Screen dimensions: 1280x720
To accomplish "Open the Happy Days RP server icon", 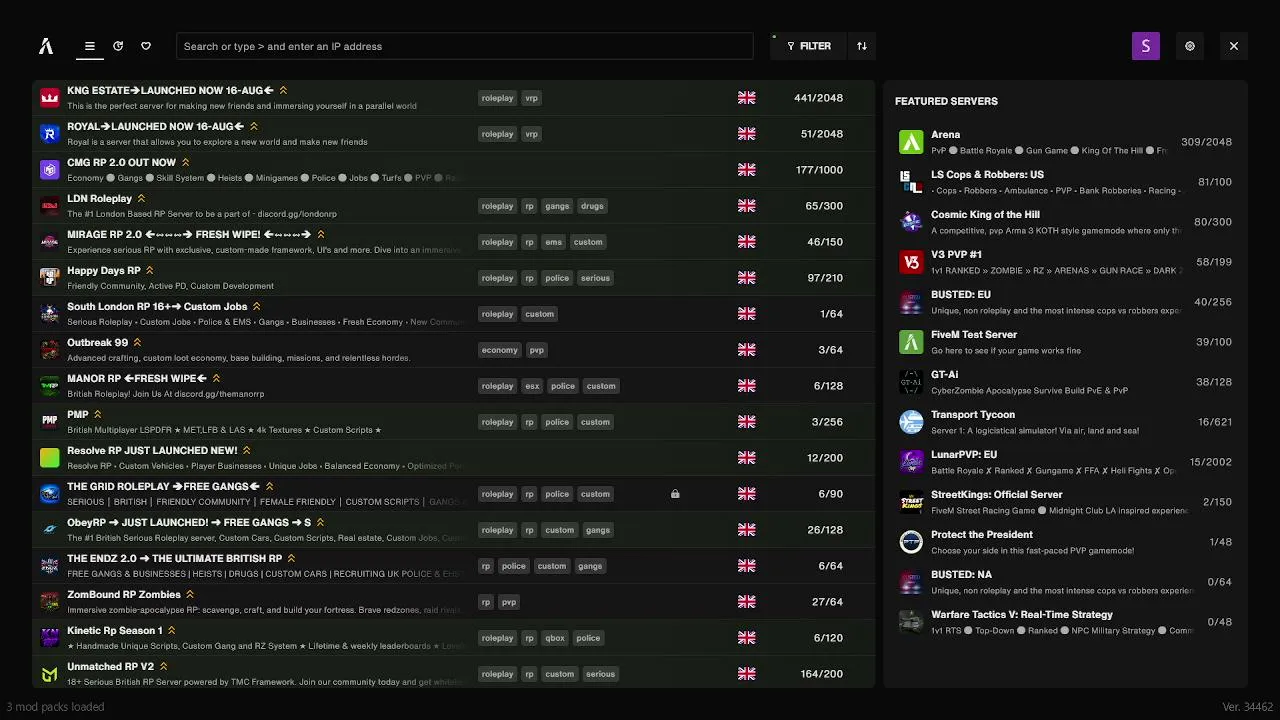I will click(x=50, y=278).
